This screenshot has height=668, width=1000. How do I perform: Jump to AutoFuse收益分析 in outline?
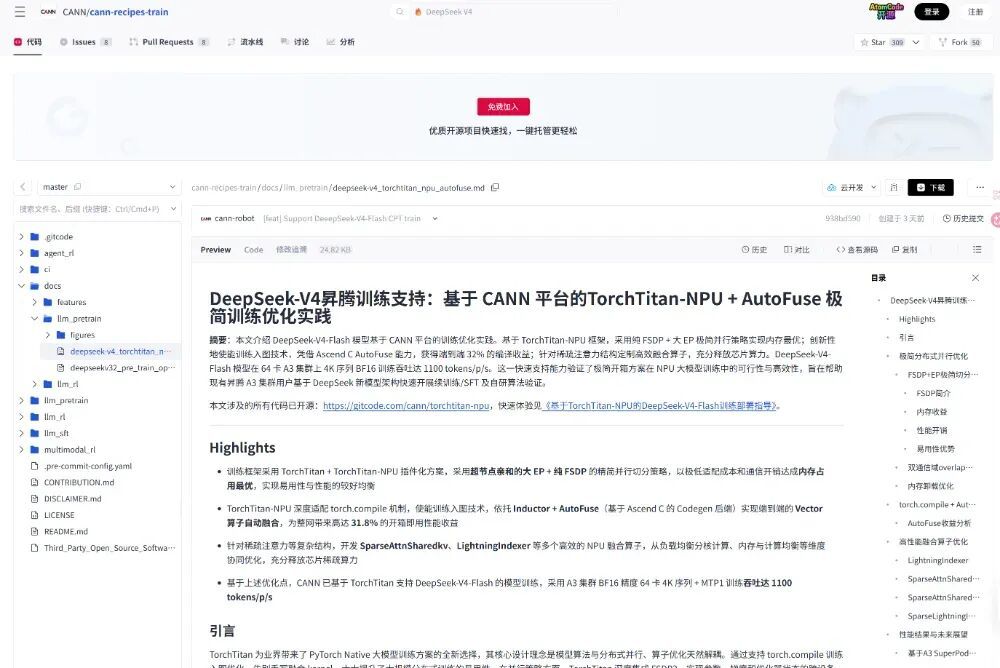pos(939,523)
